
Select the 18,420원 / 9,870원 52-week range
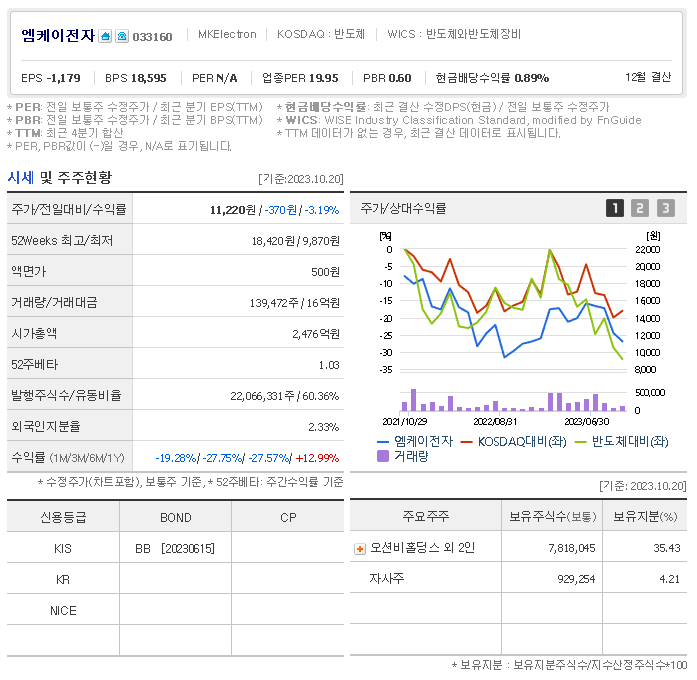click(296, 241)
